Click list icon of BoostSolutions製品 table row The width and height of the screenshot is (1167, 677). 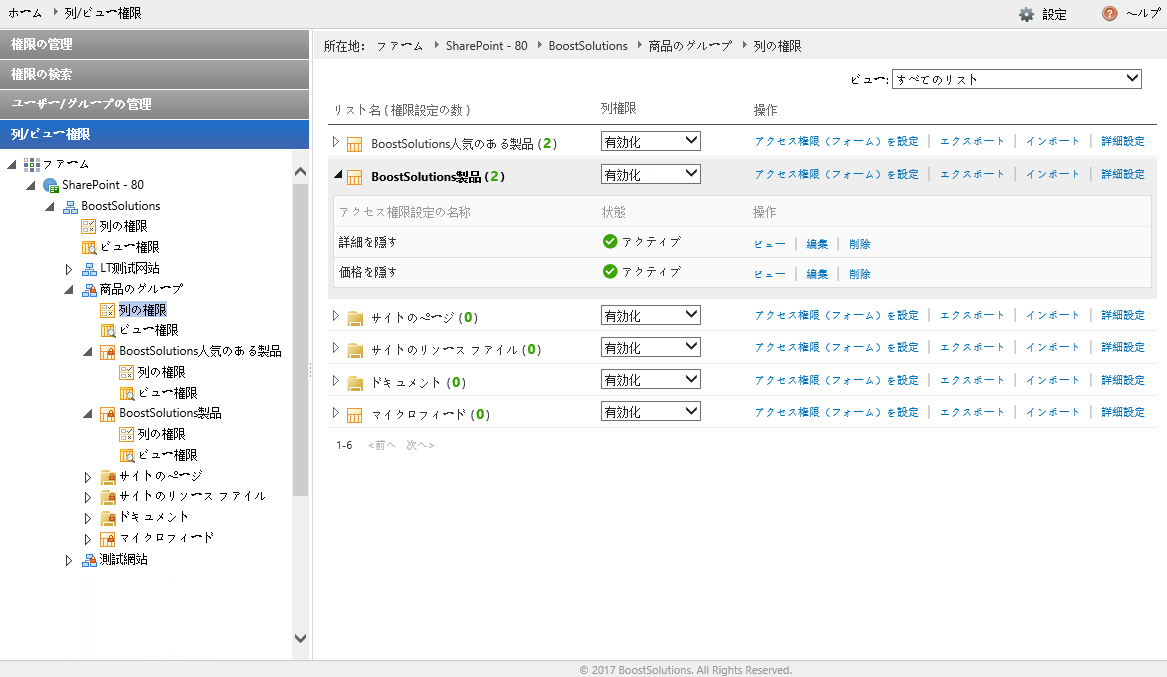[x=355, y=177]
